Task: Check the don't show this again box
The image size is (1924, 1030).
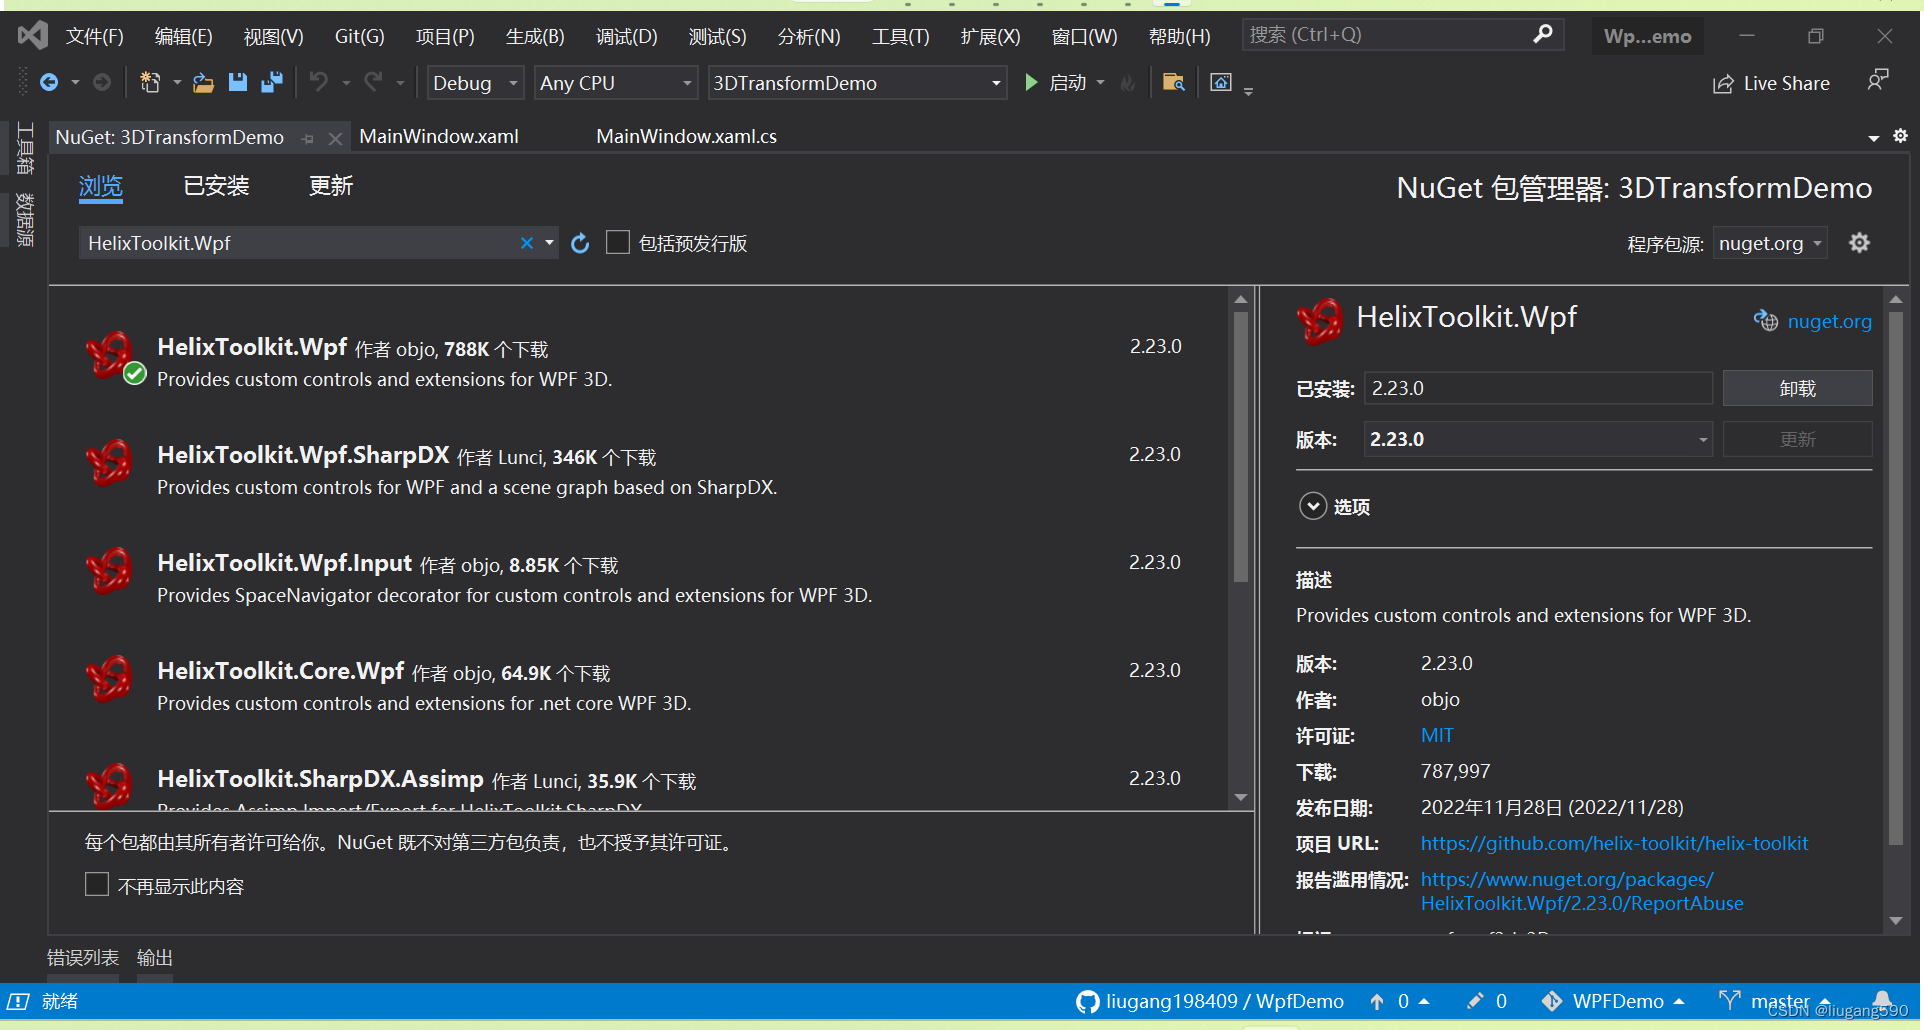Action: [97, 885]
